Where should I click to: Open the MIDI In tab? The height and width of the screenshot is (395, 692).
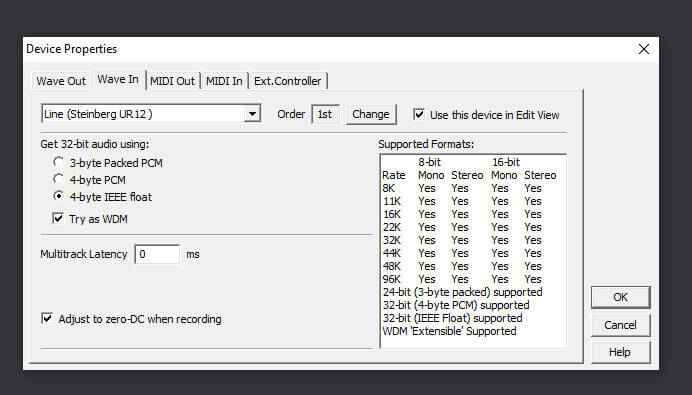224,81
